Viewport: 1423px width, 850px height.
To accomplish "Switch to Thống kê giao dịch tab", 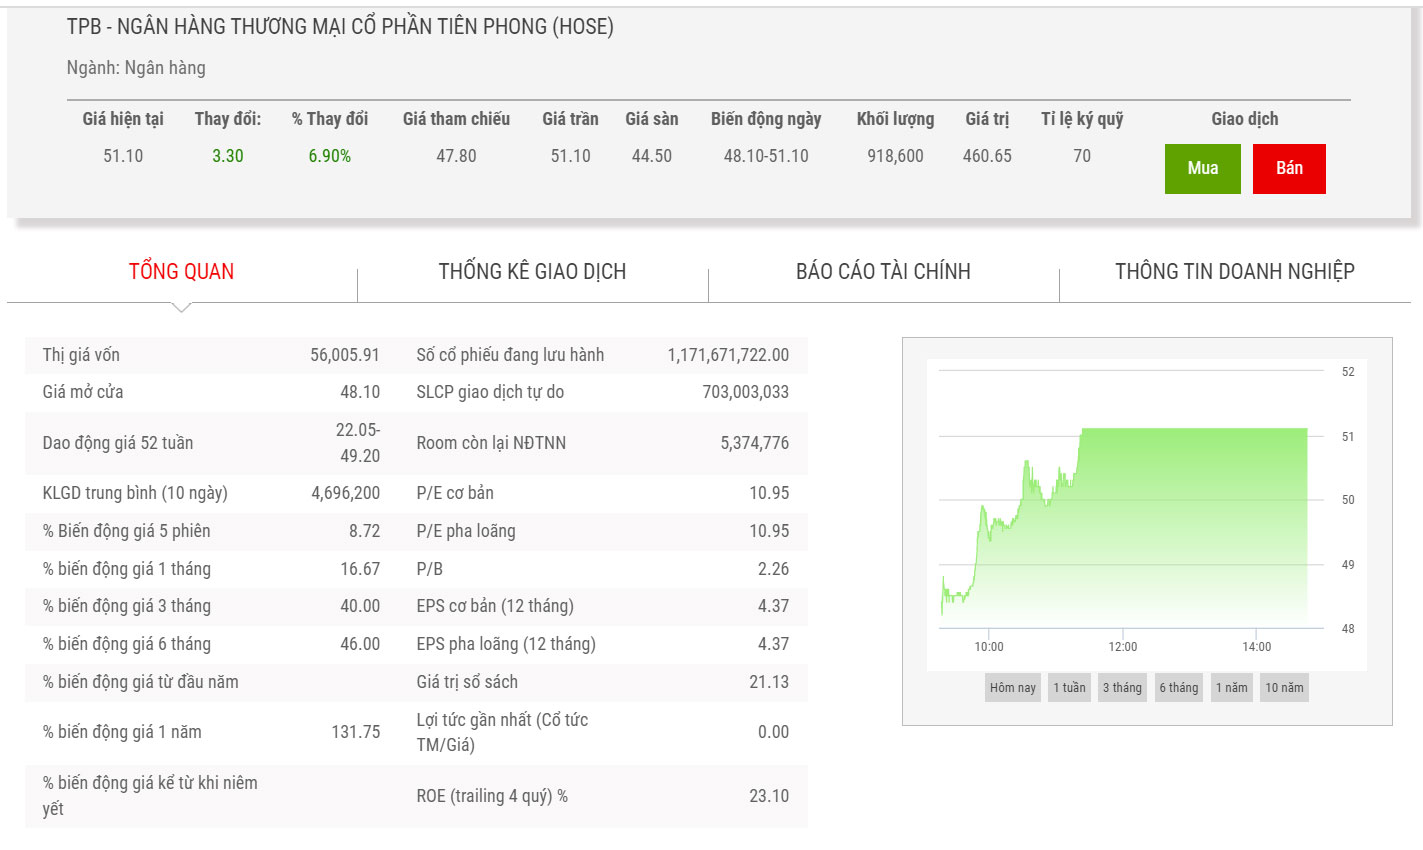I will 532,272.
